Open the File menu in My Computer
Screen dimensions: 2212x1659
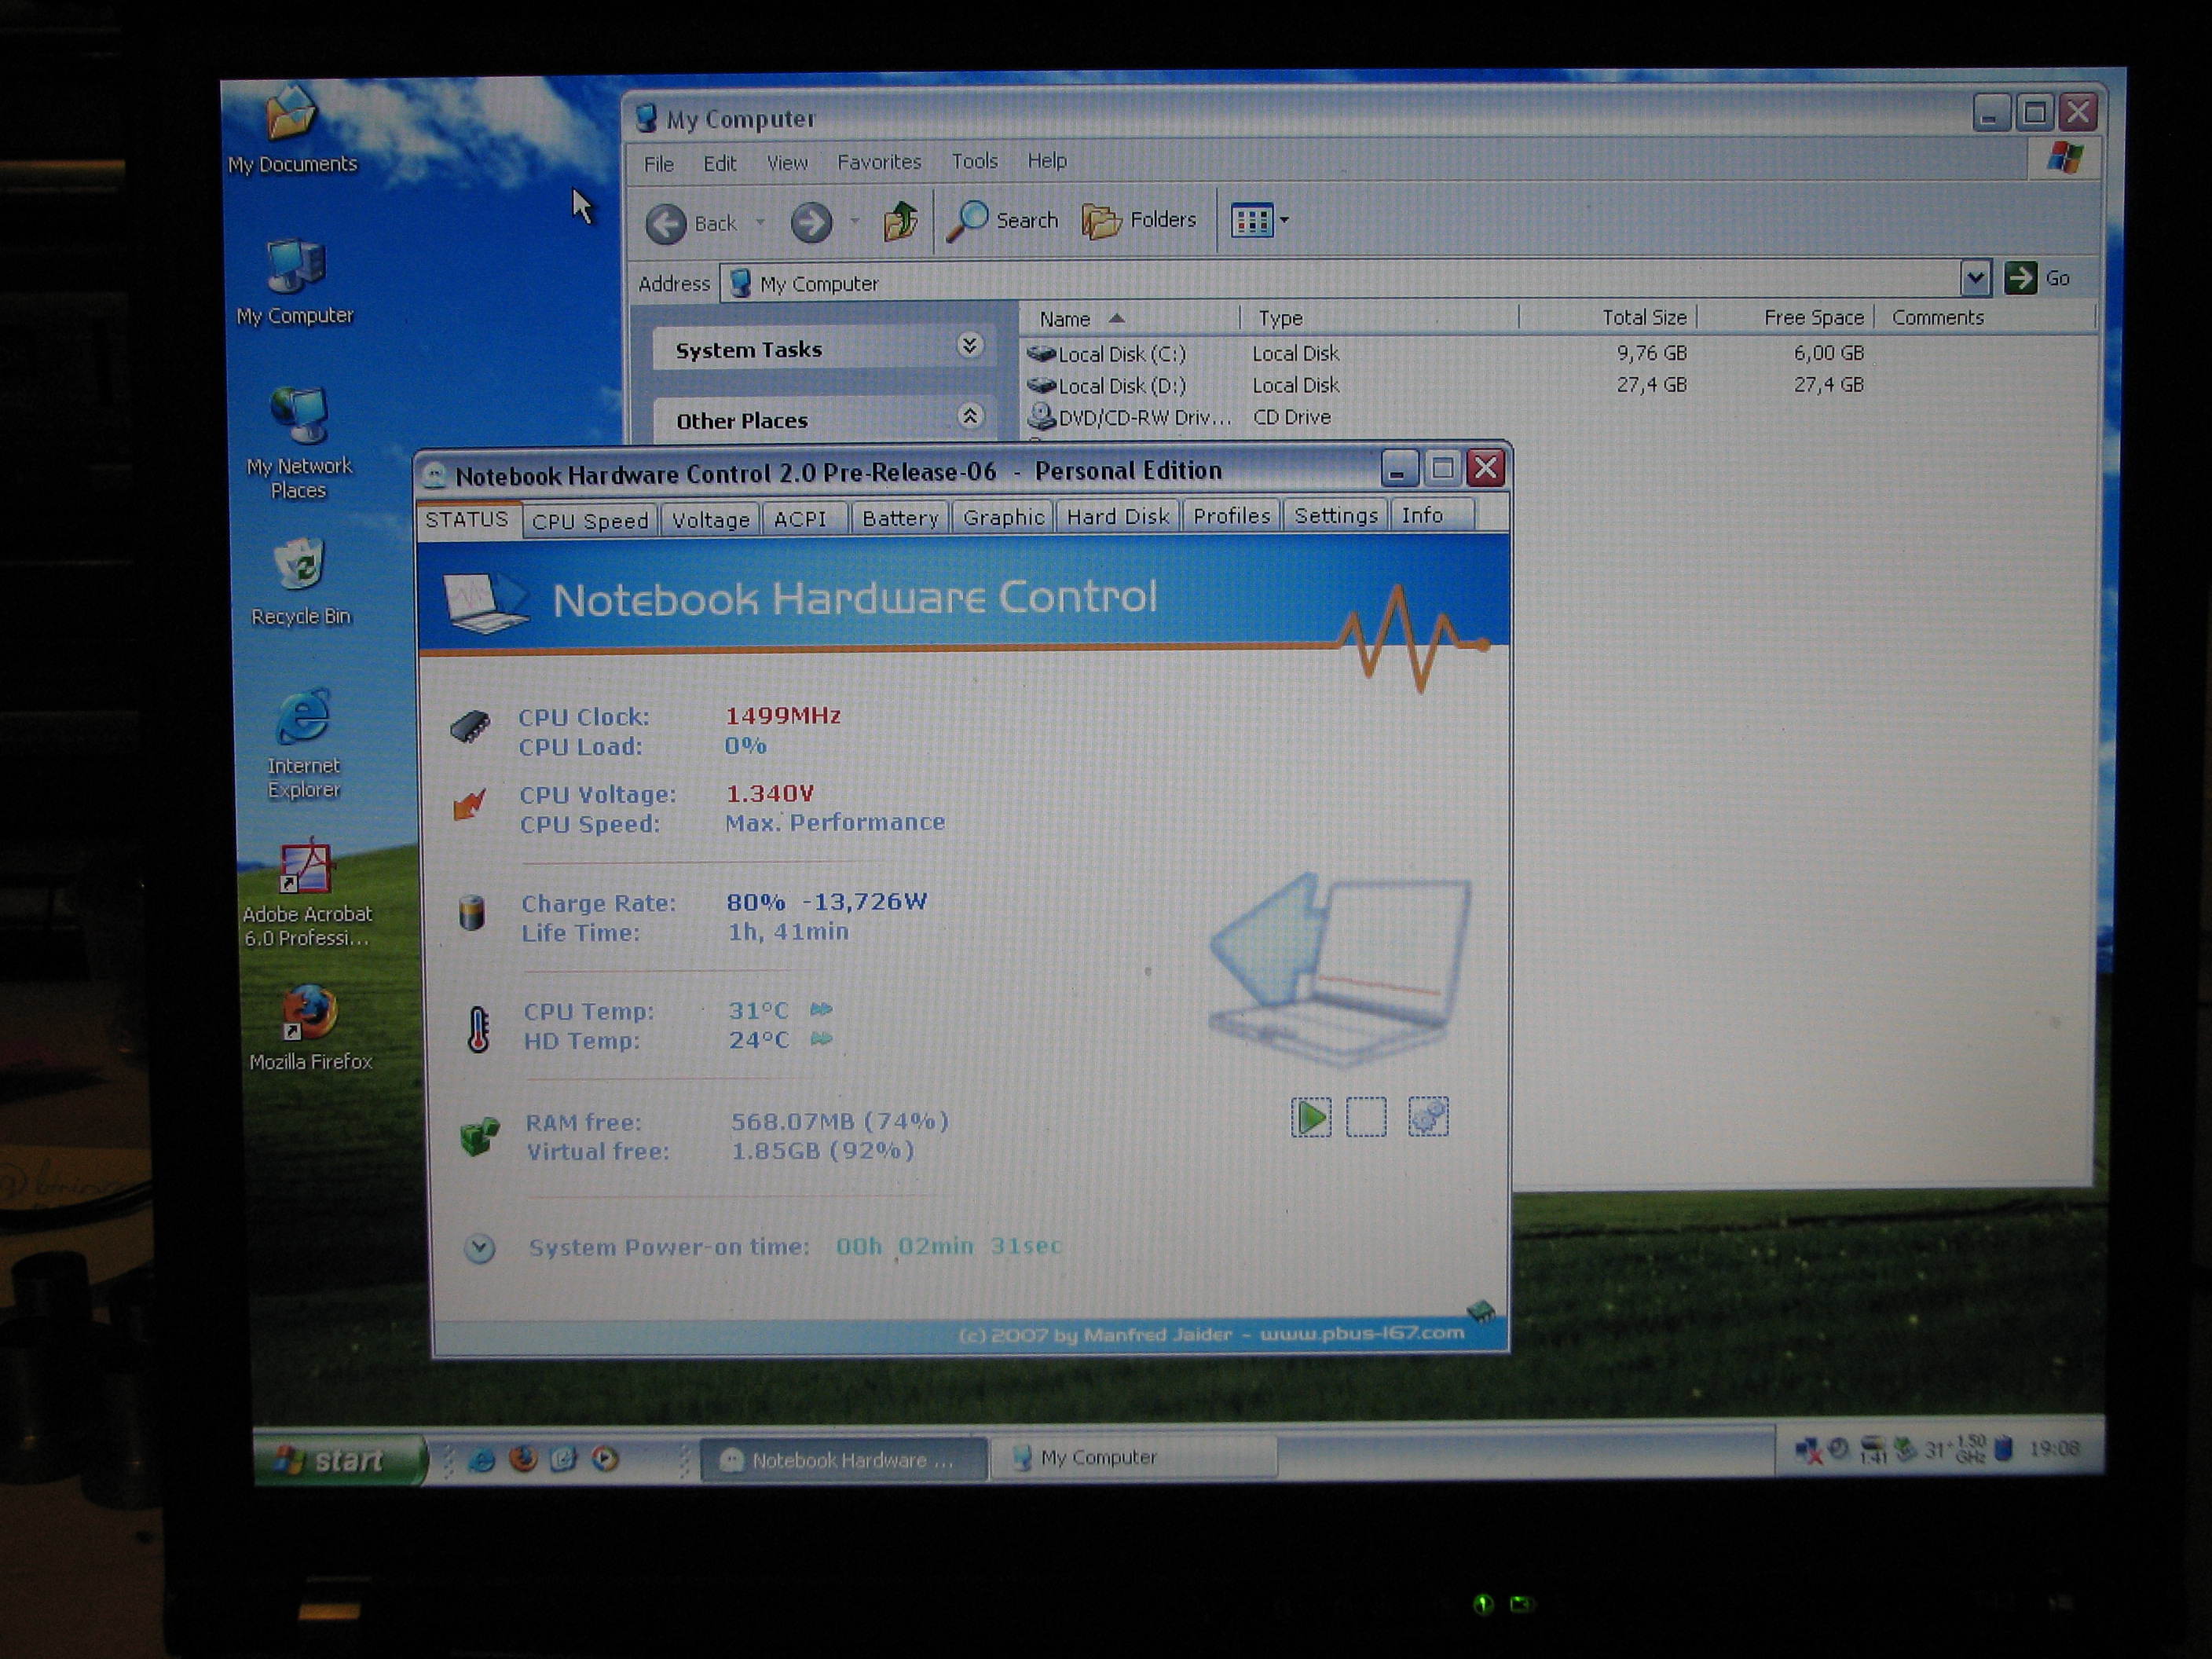[658, 164]
